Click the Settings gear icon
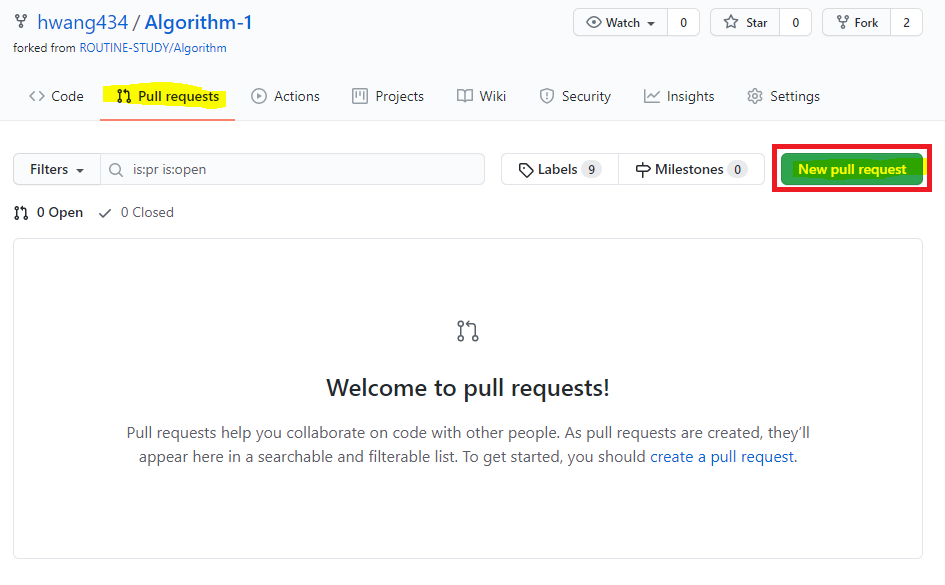Viewport: 945px width, 585px height. click(755, 96)
